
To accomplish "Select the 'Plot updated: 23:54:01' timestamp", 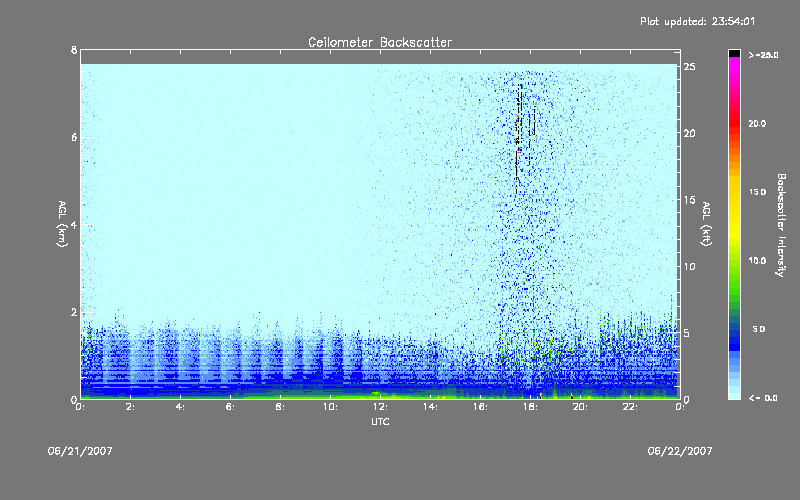I will pyautogui.click(x=697, y=21).
